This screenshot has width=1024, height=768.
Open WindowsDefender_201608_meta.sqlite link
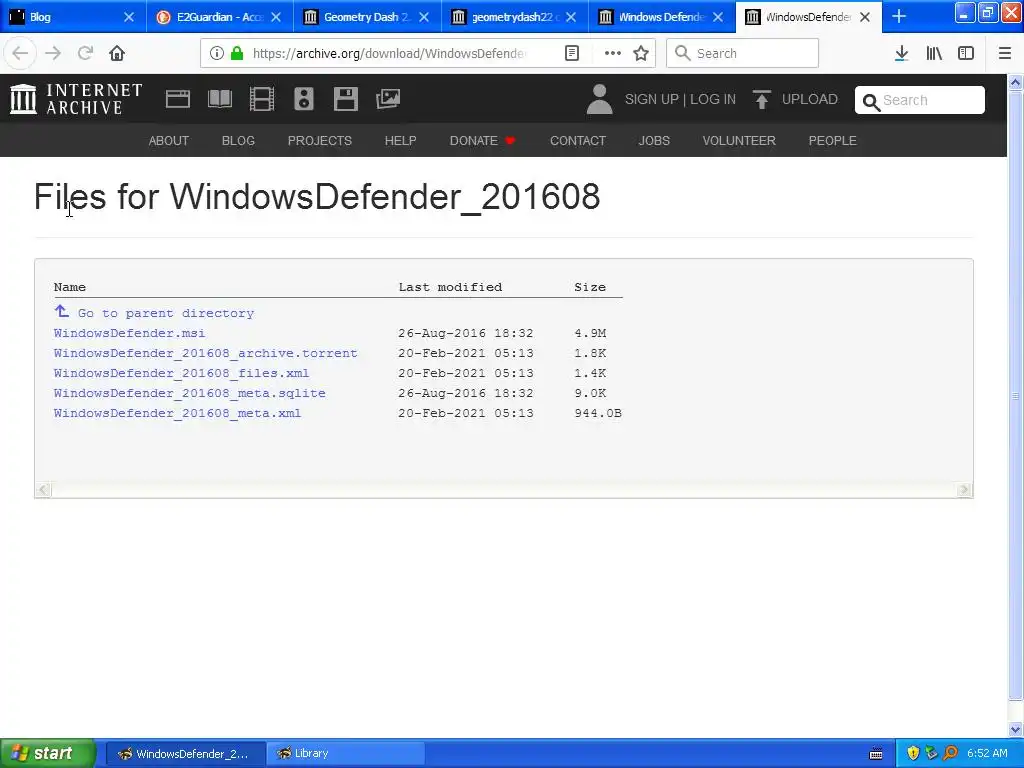(x=189, y=393)
